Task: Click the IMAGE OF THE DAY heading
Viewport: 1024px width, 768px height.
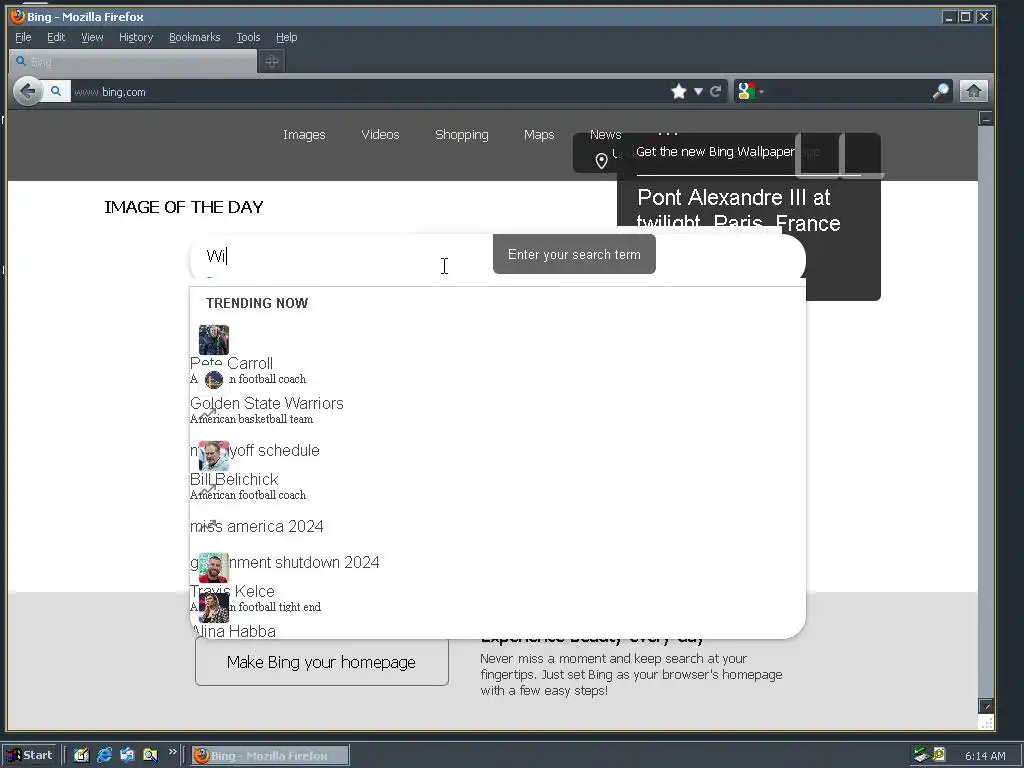Action: [184, 207]
